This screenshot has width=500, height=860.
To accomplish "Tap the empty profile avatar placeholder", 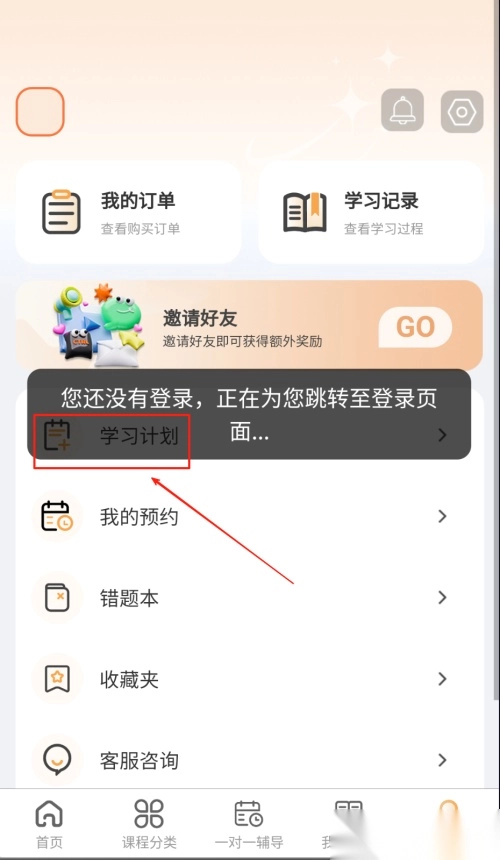I will 40,111.
